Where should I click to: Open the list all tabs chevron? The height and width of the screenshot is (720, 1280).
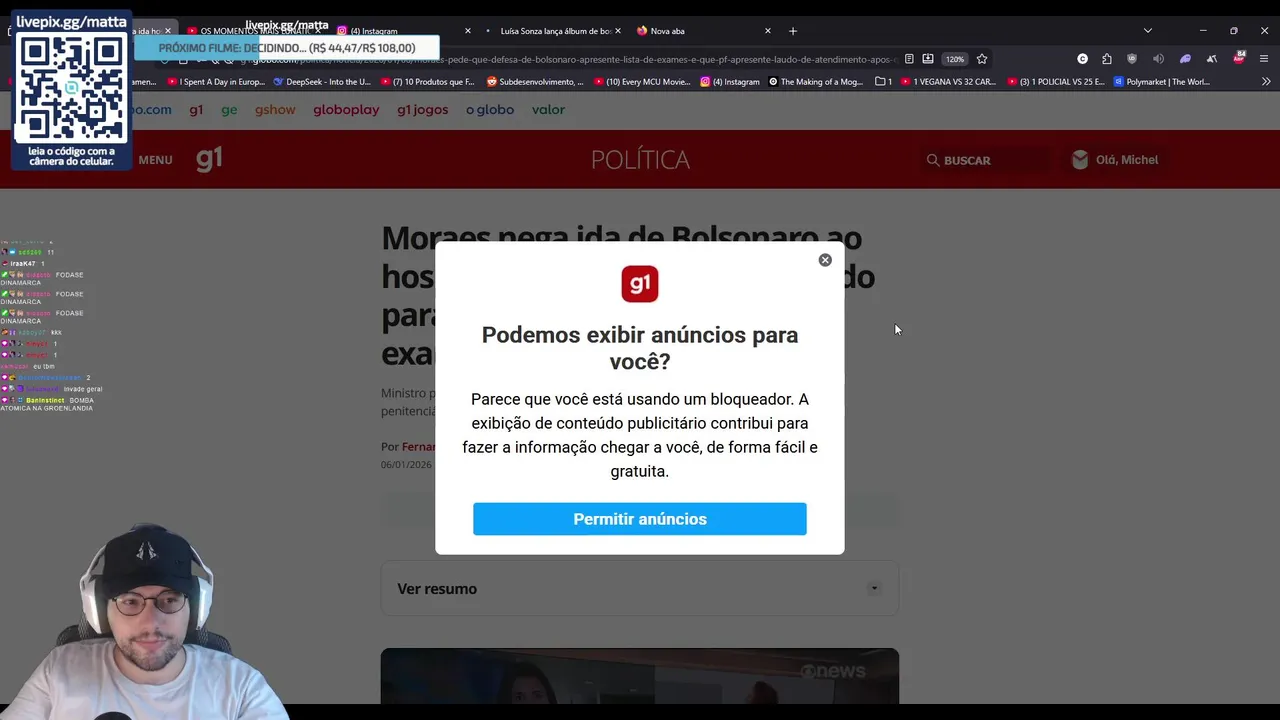tap(1147, 31)
